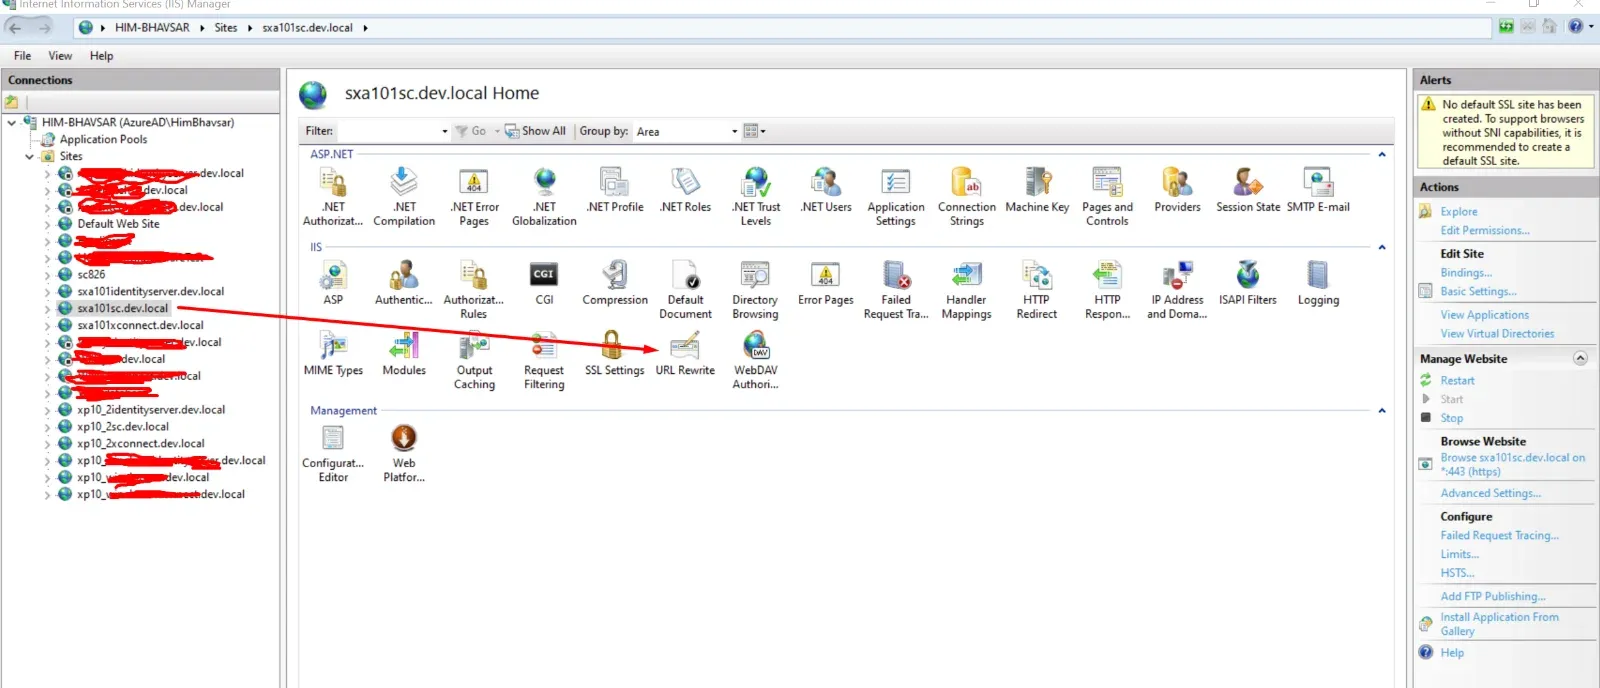Image resolution: width=1600 pixels, height=688 pixels.
Task: Open the .NET Users feature
Action: [826, 190]
